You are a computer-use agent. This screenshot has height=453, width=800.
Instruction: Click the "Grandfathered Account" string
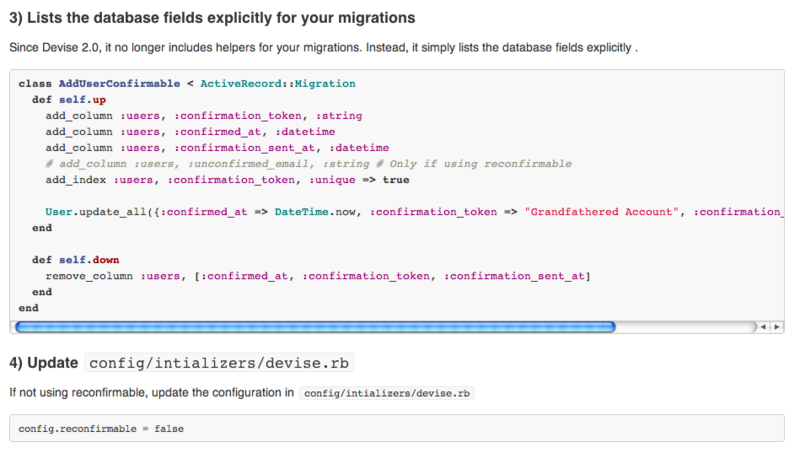(602, 212)
